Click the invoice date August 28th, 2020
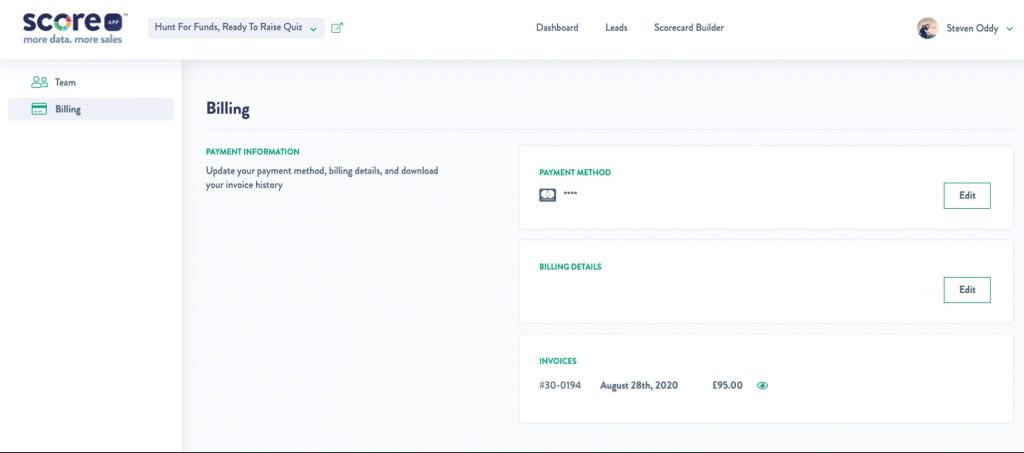Viewport: 1024px width, 453px height. coord(639,386)
